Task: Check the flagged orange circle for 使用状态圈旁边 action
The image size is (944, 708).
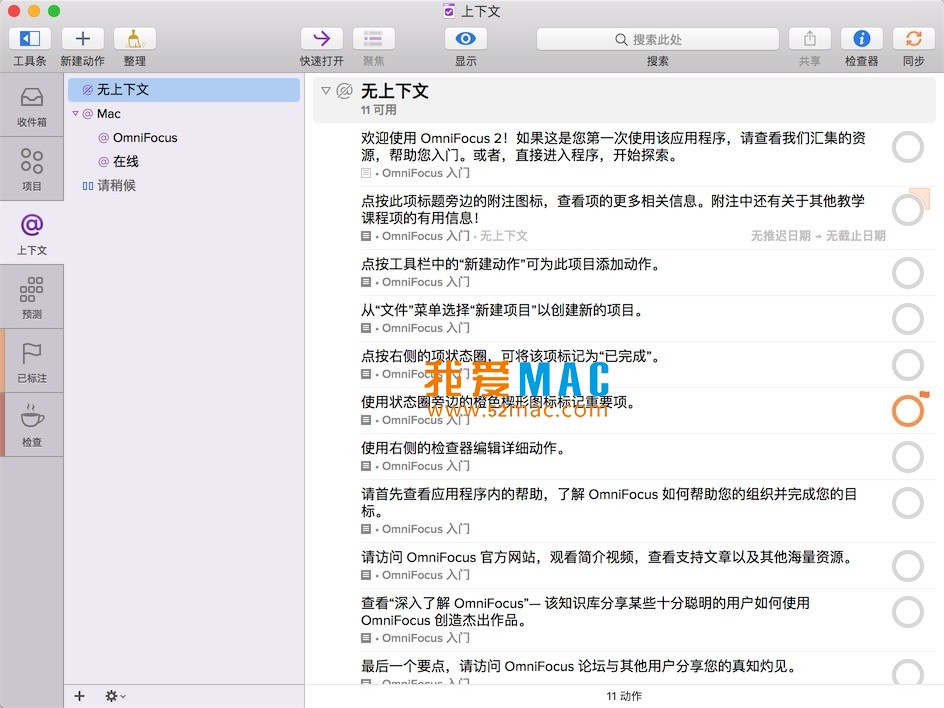Action: 907,411
